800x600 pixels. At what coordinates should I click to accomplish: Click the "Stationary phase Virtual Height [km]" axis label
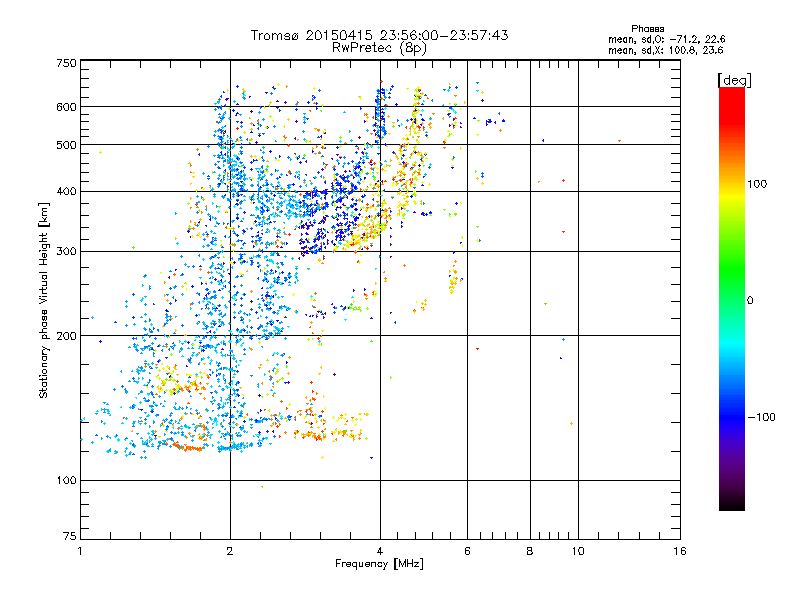[44, 301]
